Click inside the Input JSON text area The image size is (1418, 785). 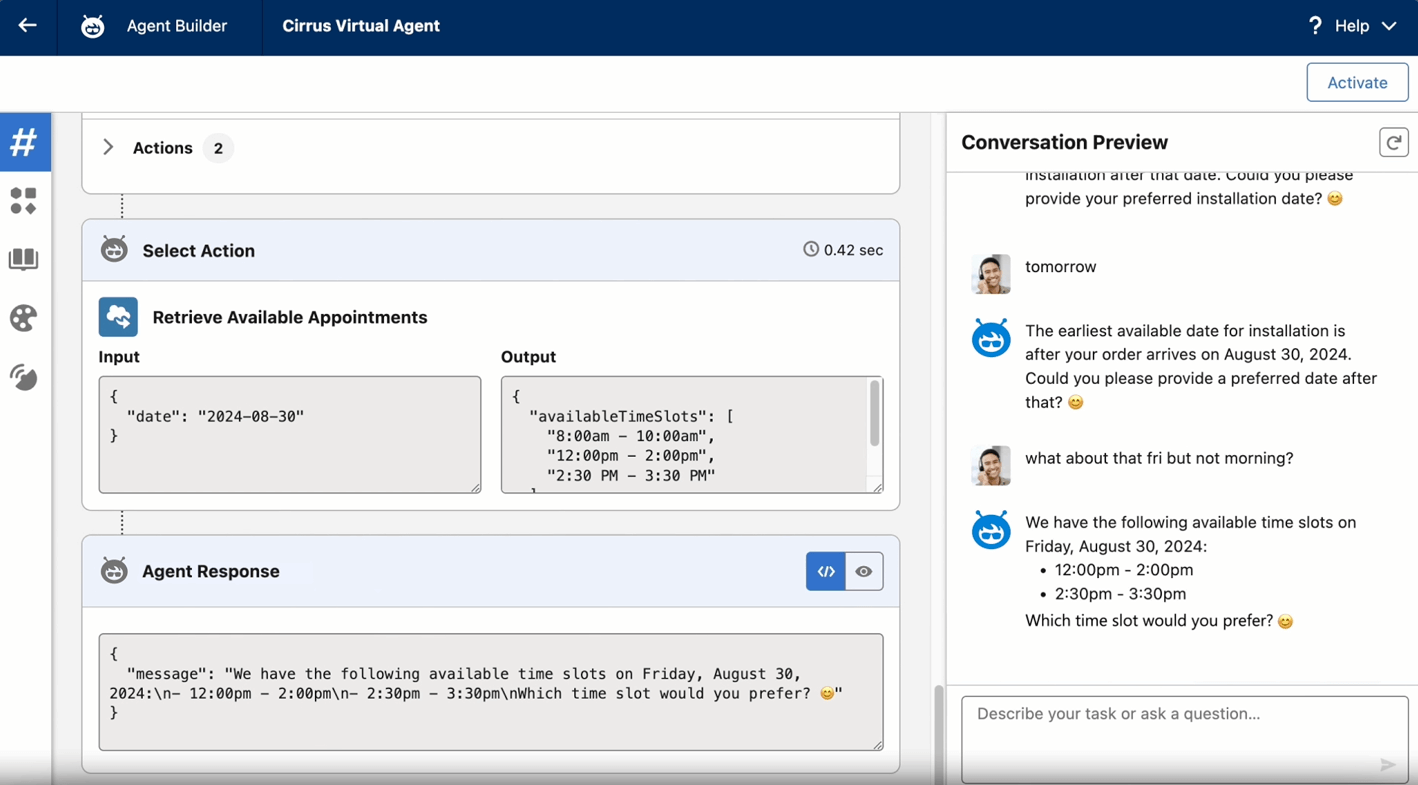coord(290,435)
